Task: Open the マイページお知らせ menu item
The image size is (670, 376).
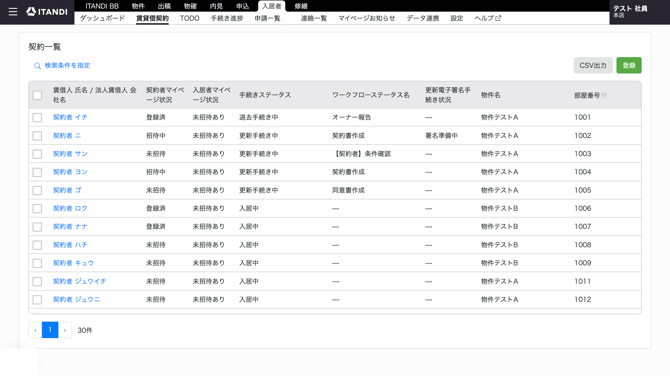Action: tap(367, 18)
